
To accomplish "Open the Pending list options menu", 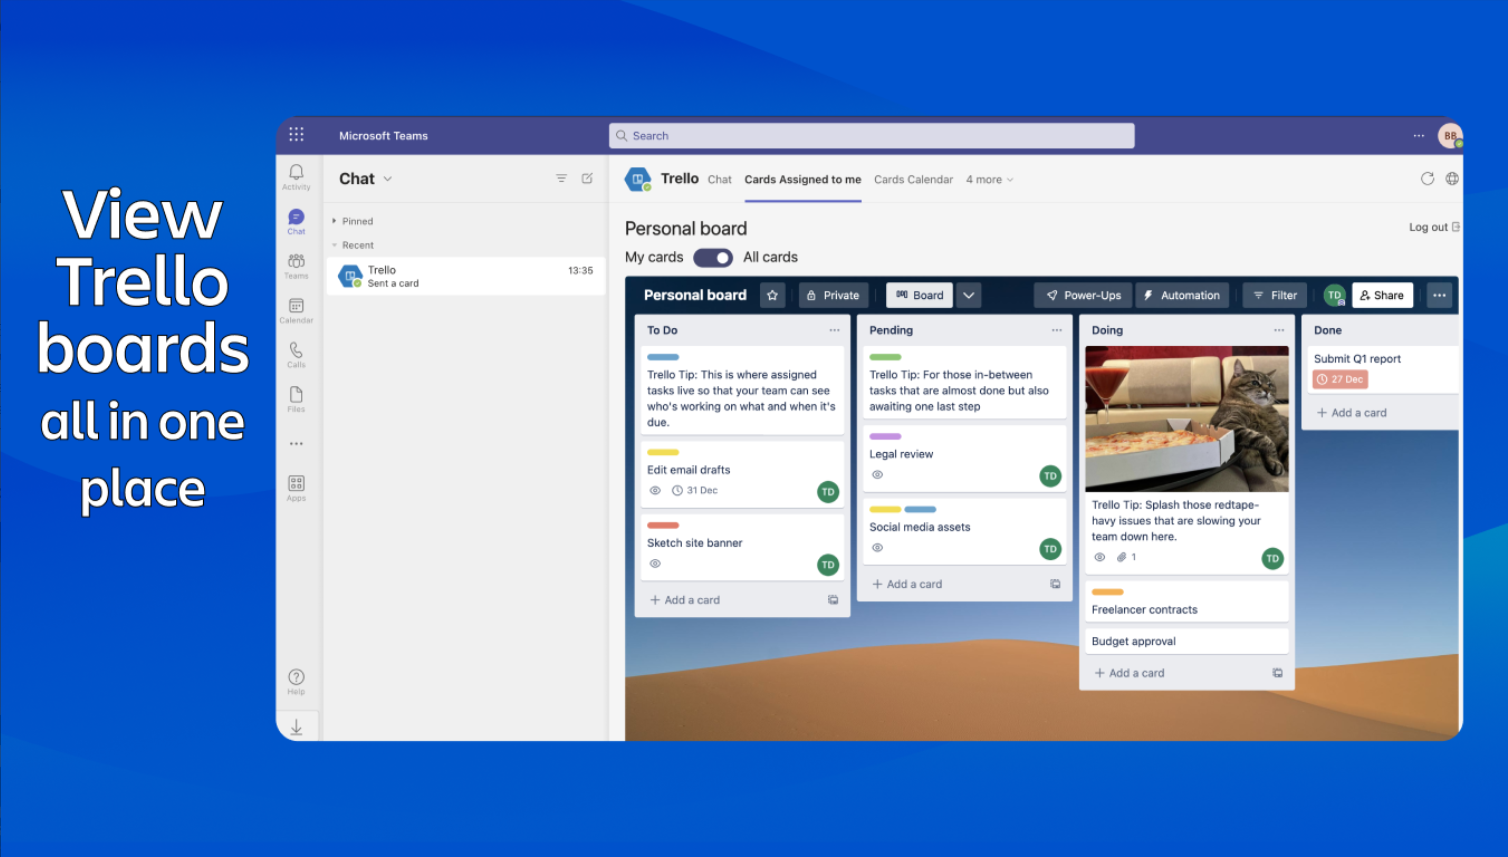I will [1056, 330].
